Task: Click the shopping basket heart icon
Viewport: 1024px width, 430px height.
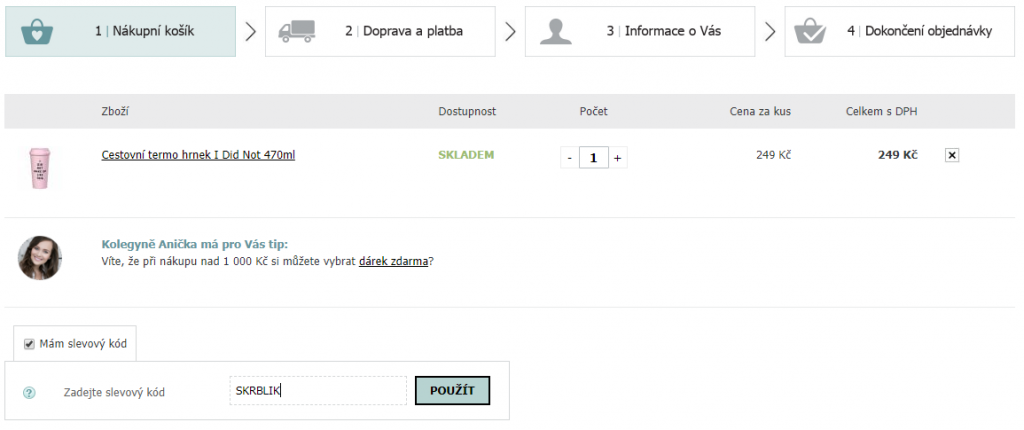Action: pyautogui.click(x=37, y=31)
